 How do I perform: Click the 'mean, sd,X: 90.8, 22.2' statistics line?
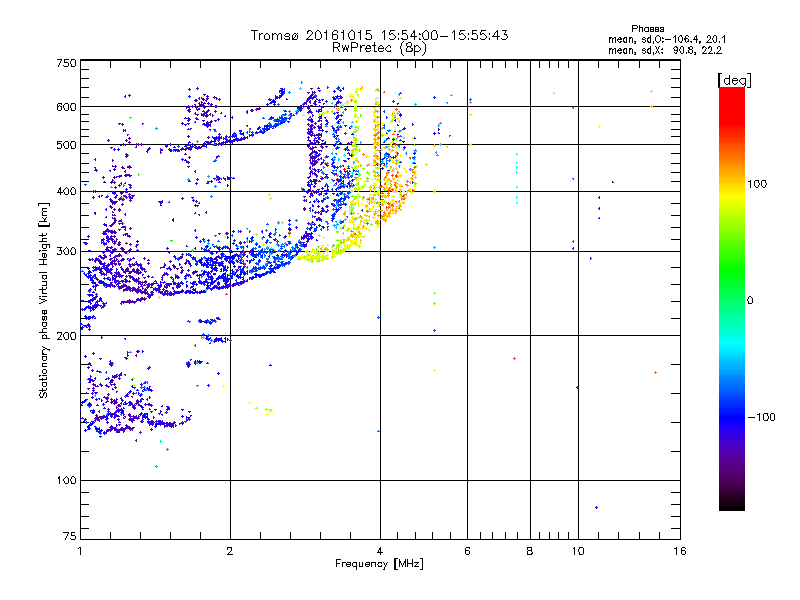click(x=665, y=50)
